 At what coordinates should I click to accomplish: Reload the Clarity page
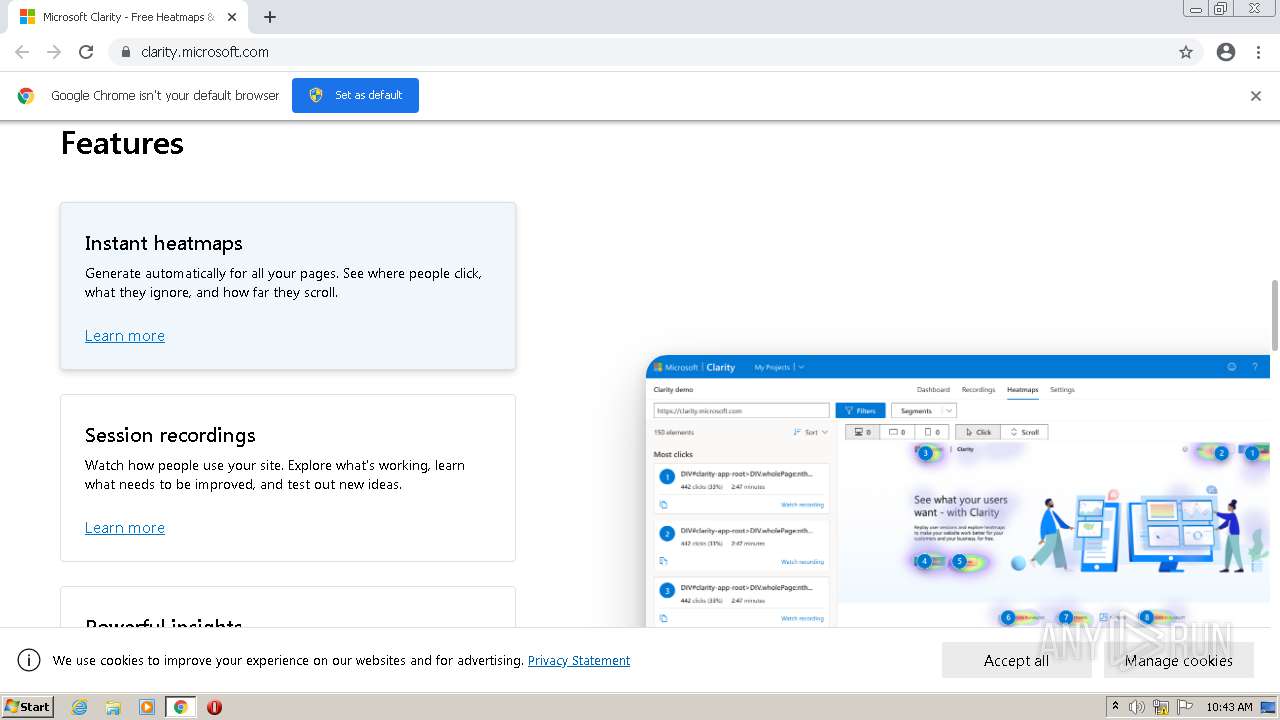[86, 52]
